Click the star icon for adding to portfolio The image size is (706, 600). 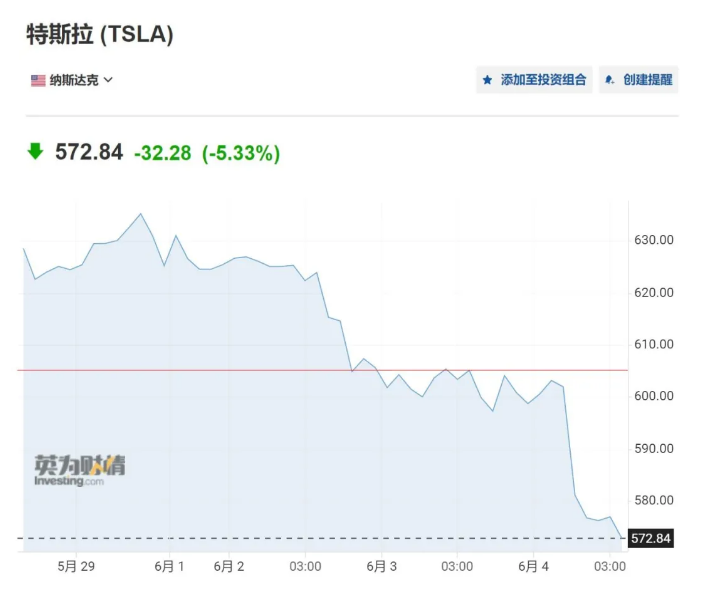[488, 80]
